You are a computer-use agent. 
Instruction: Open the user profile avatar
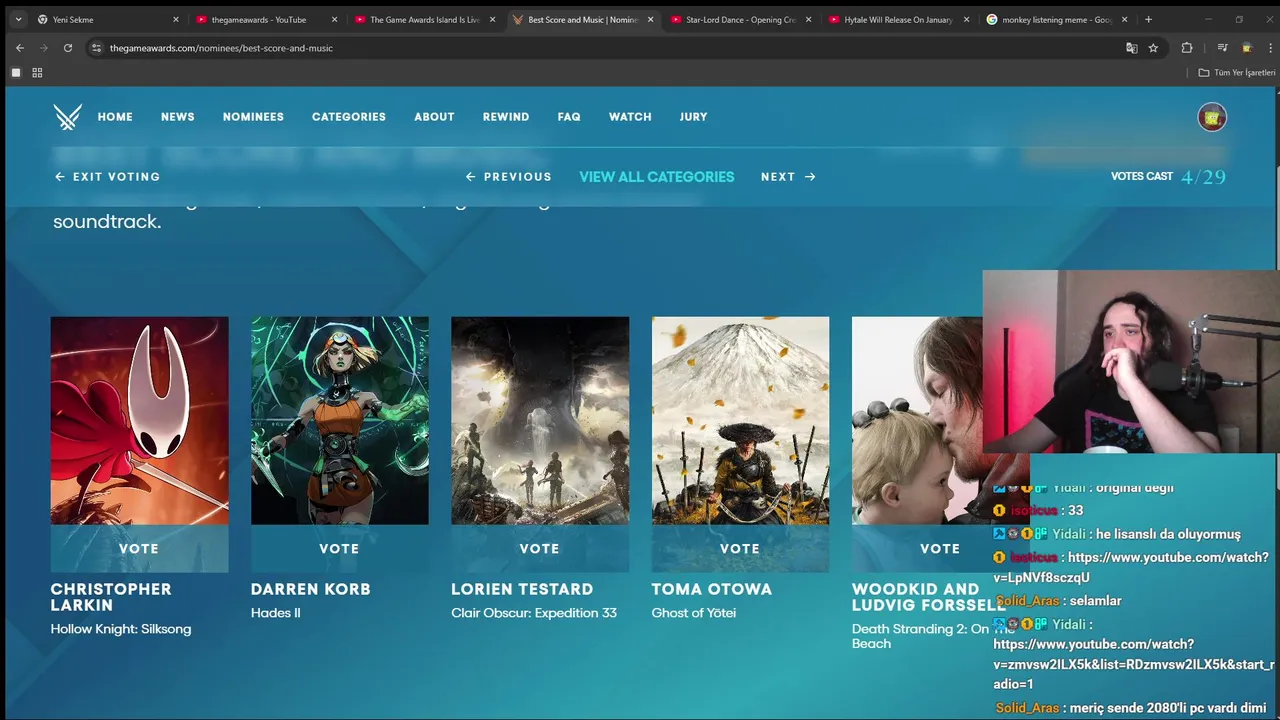[1212, 117]
